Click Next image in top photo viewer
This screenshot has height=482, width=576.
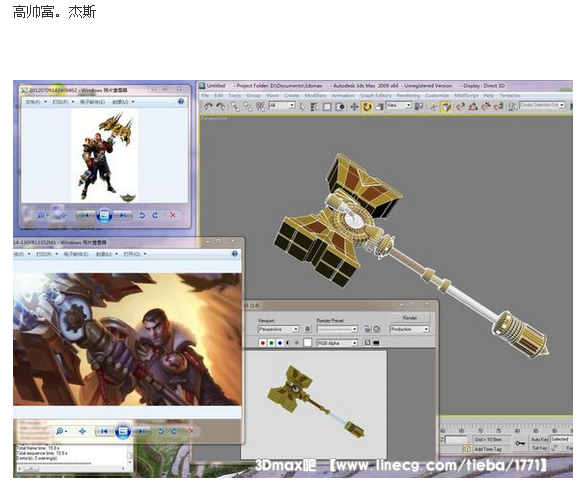pyautogui.click(x=123, y=215)
